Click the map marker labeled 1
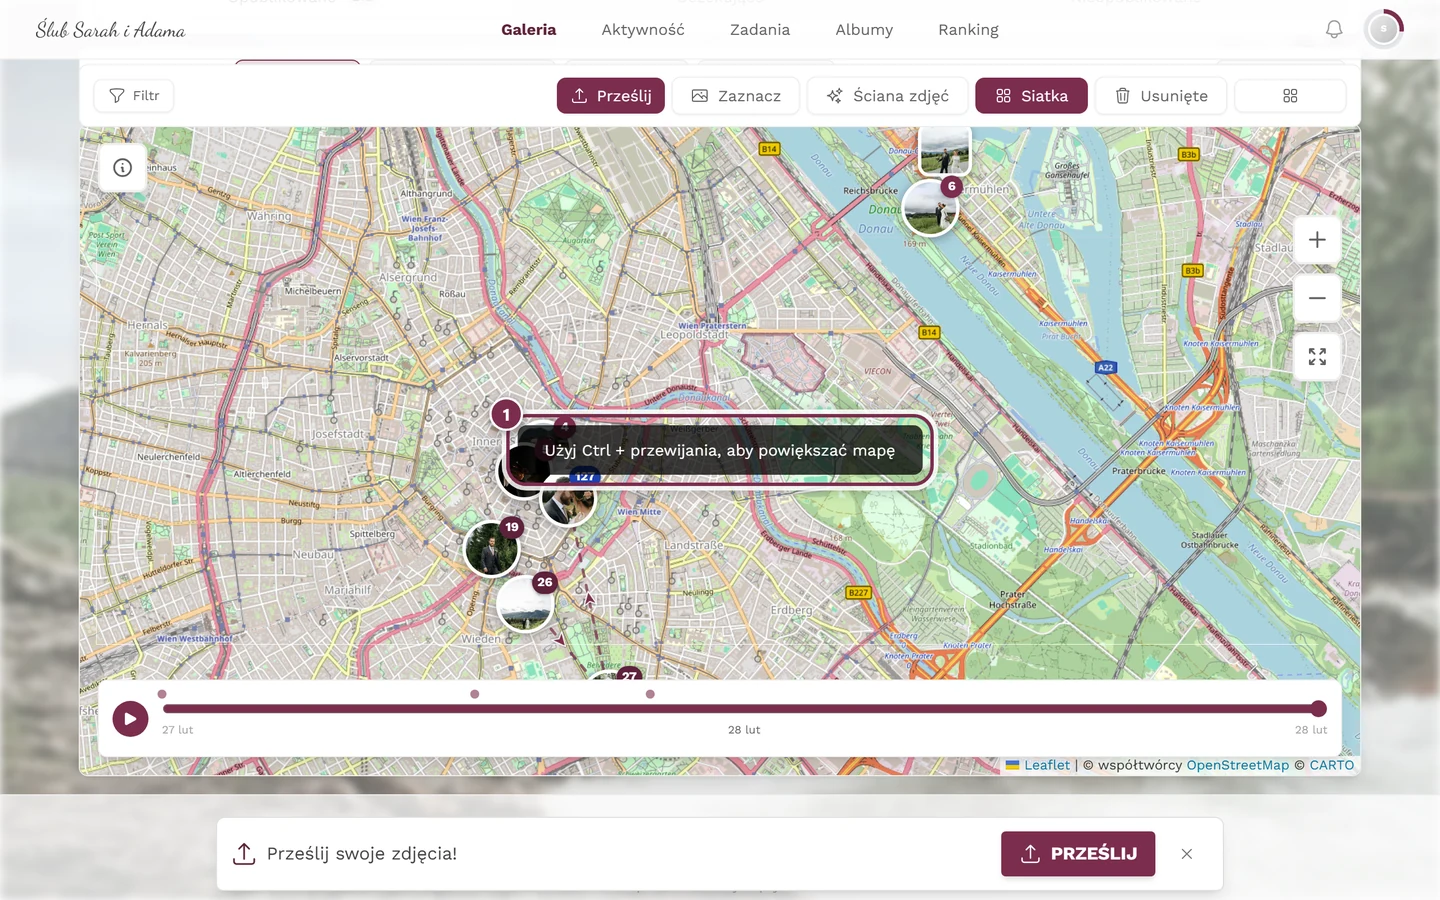The height and width of the screenshot is (900, 1440). click(x=506, y=414)
